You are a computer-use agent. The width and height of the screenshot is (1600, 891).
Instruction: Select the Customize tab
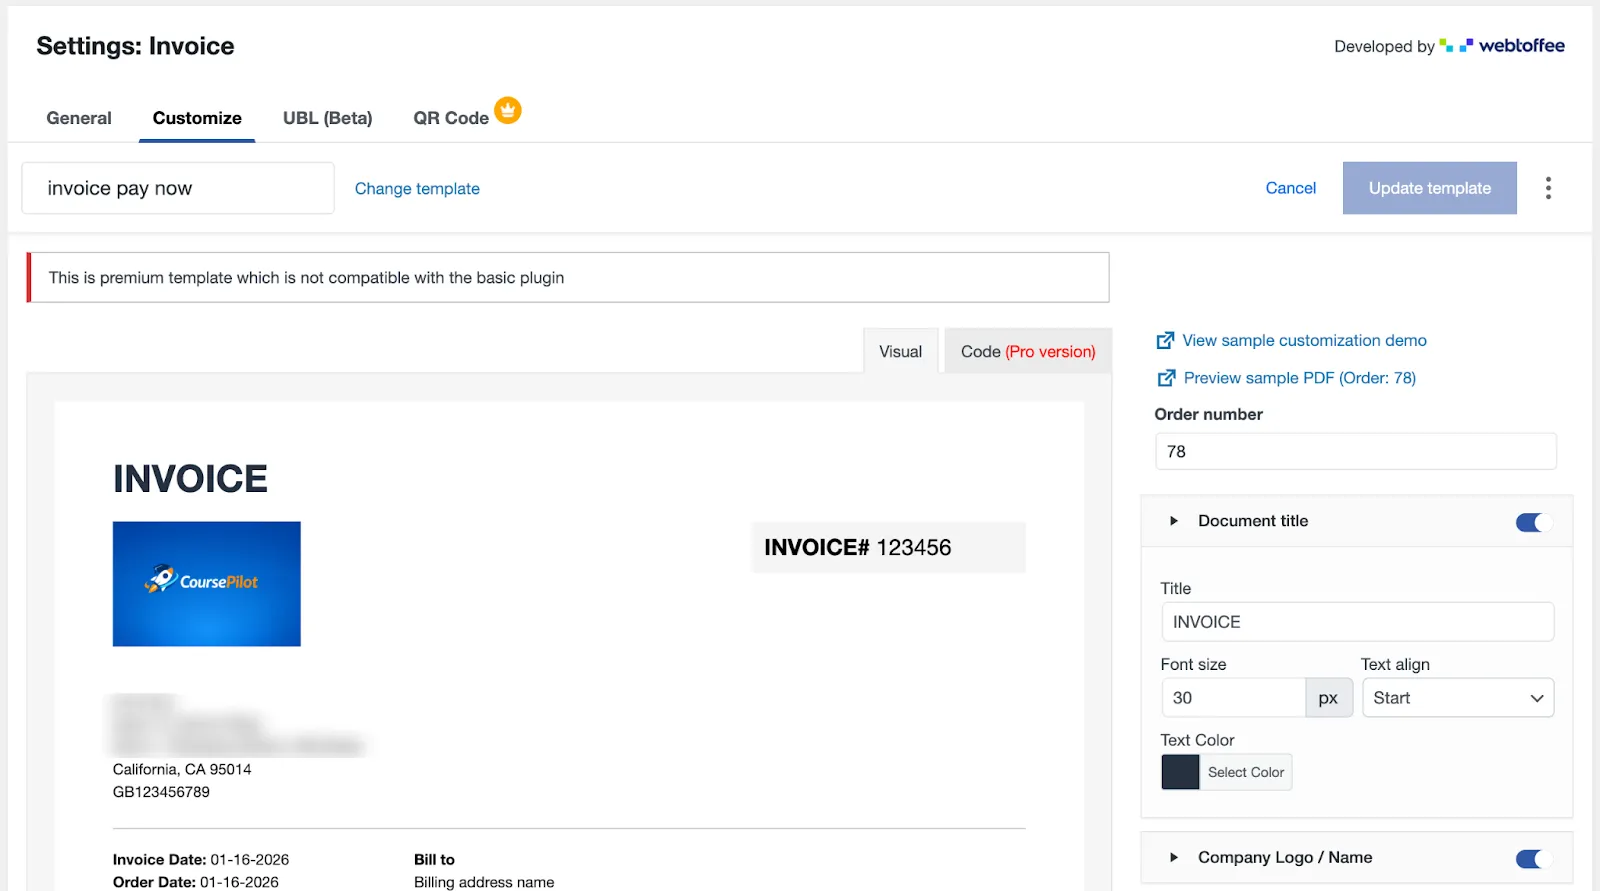click(x=197, y=118)
